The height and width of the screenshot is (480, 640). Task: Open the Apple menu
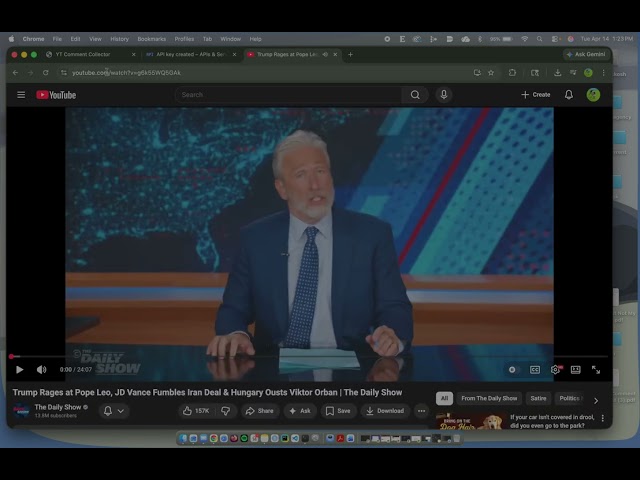click(11, 39)
